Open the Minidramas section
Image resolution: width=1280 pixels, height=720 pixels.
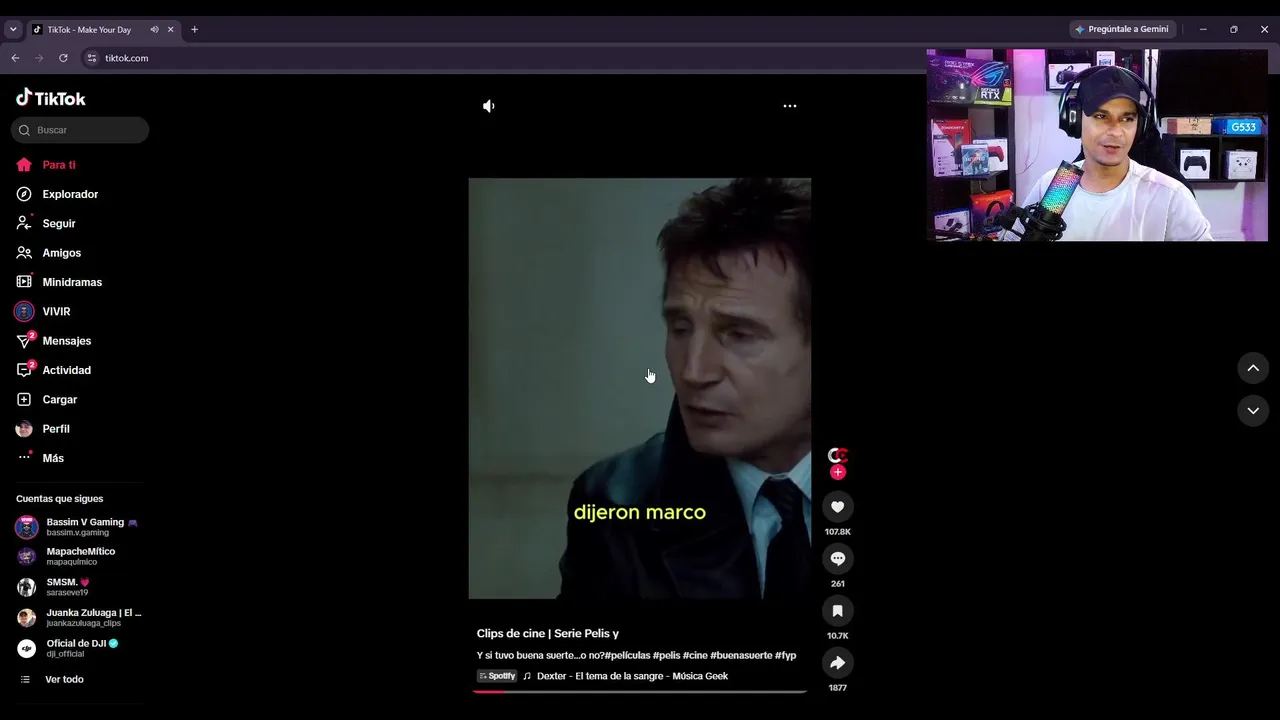pyautogui.click(x=59, y=282)
